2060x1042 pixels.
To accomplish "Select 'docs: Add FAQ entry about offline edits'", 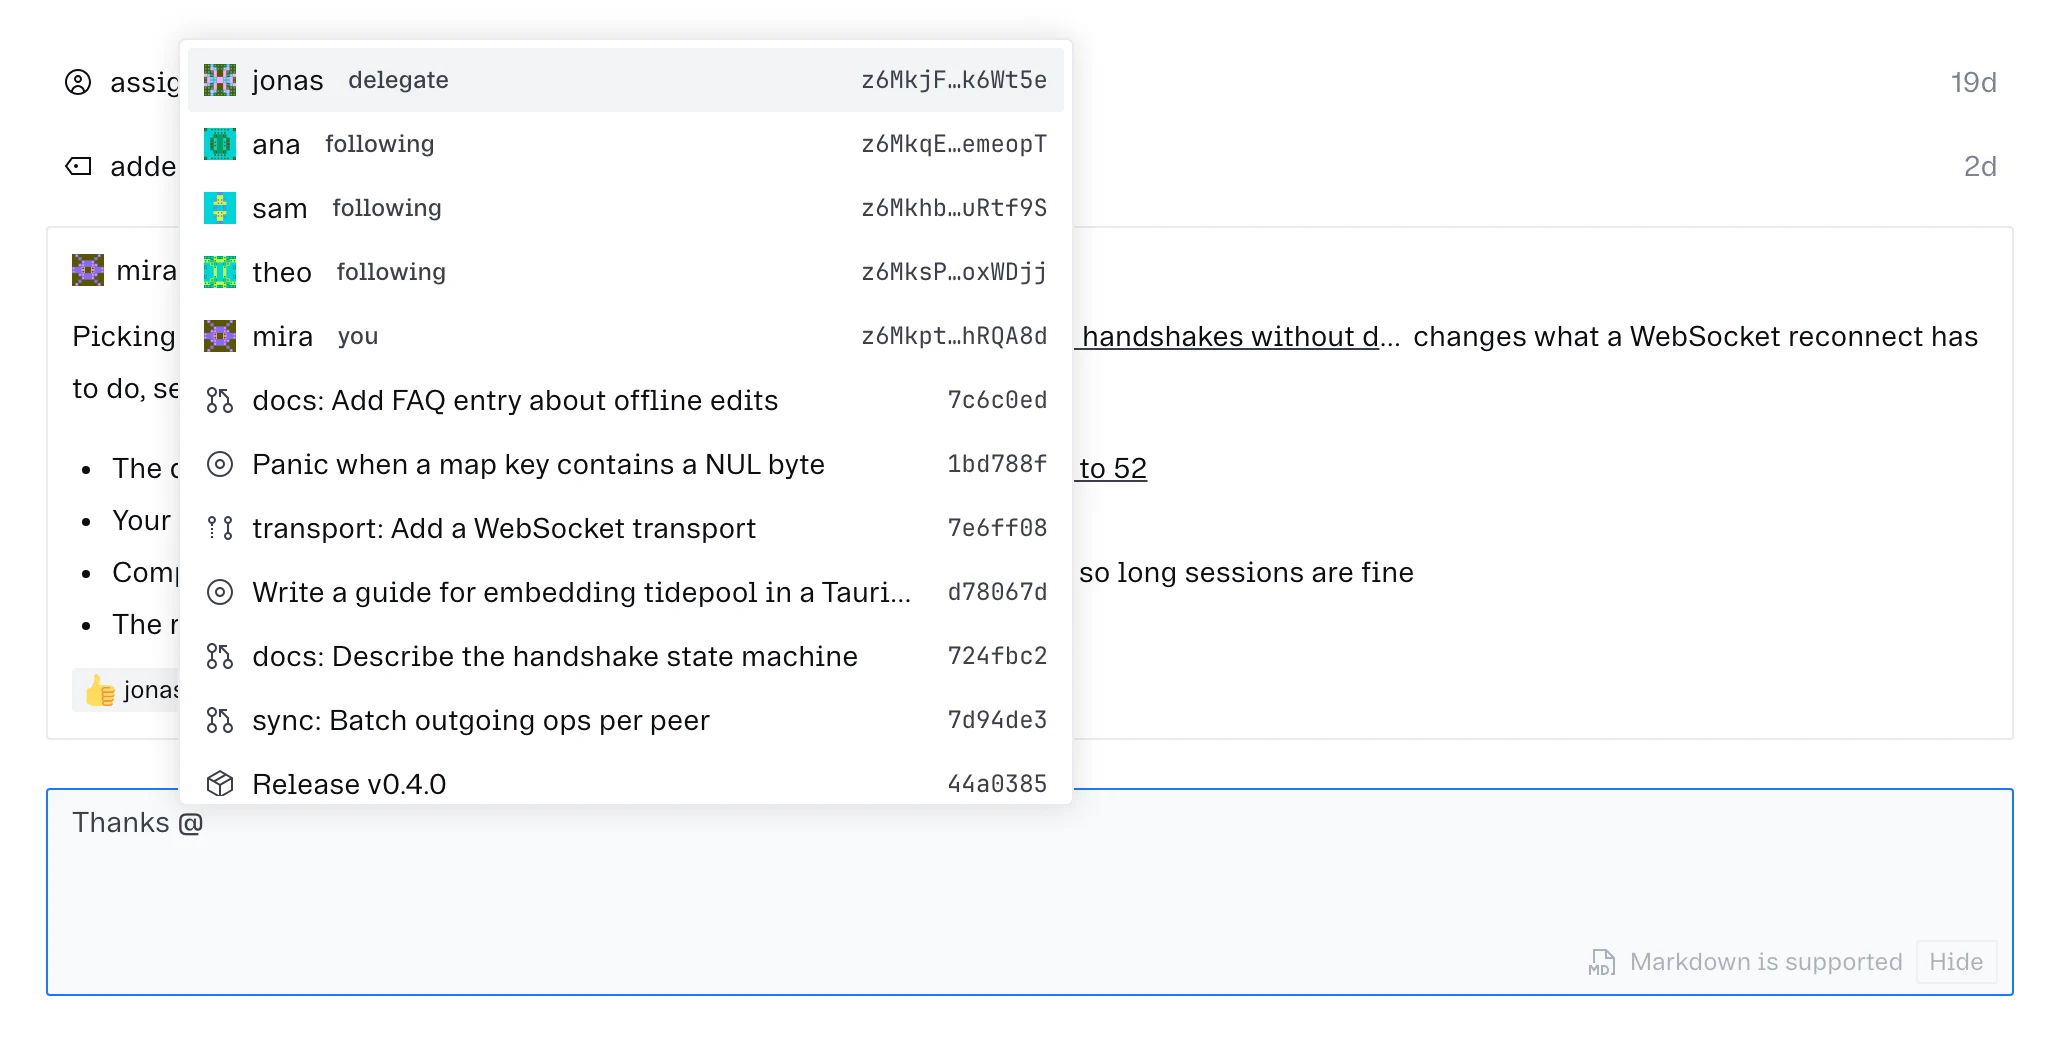I will [x=625, y=400].
